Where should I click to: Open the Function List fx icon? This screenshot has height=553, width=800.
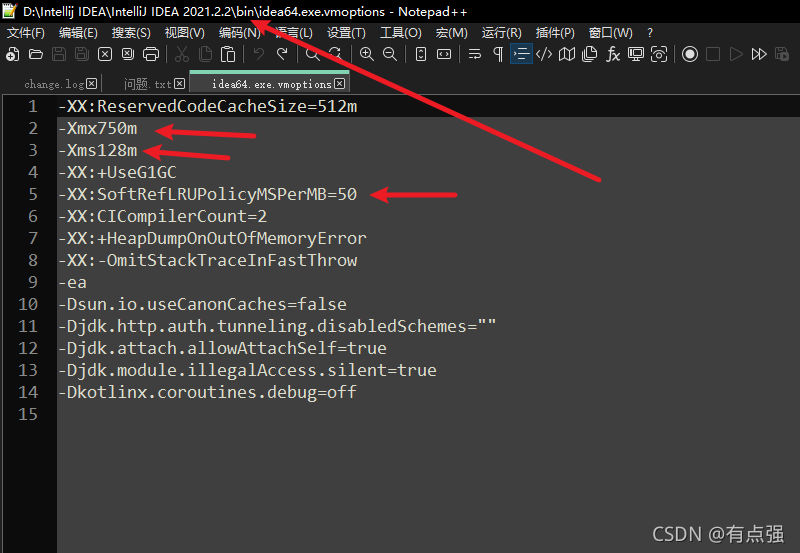click(x=613, y=54)
